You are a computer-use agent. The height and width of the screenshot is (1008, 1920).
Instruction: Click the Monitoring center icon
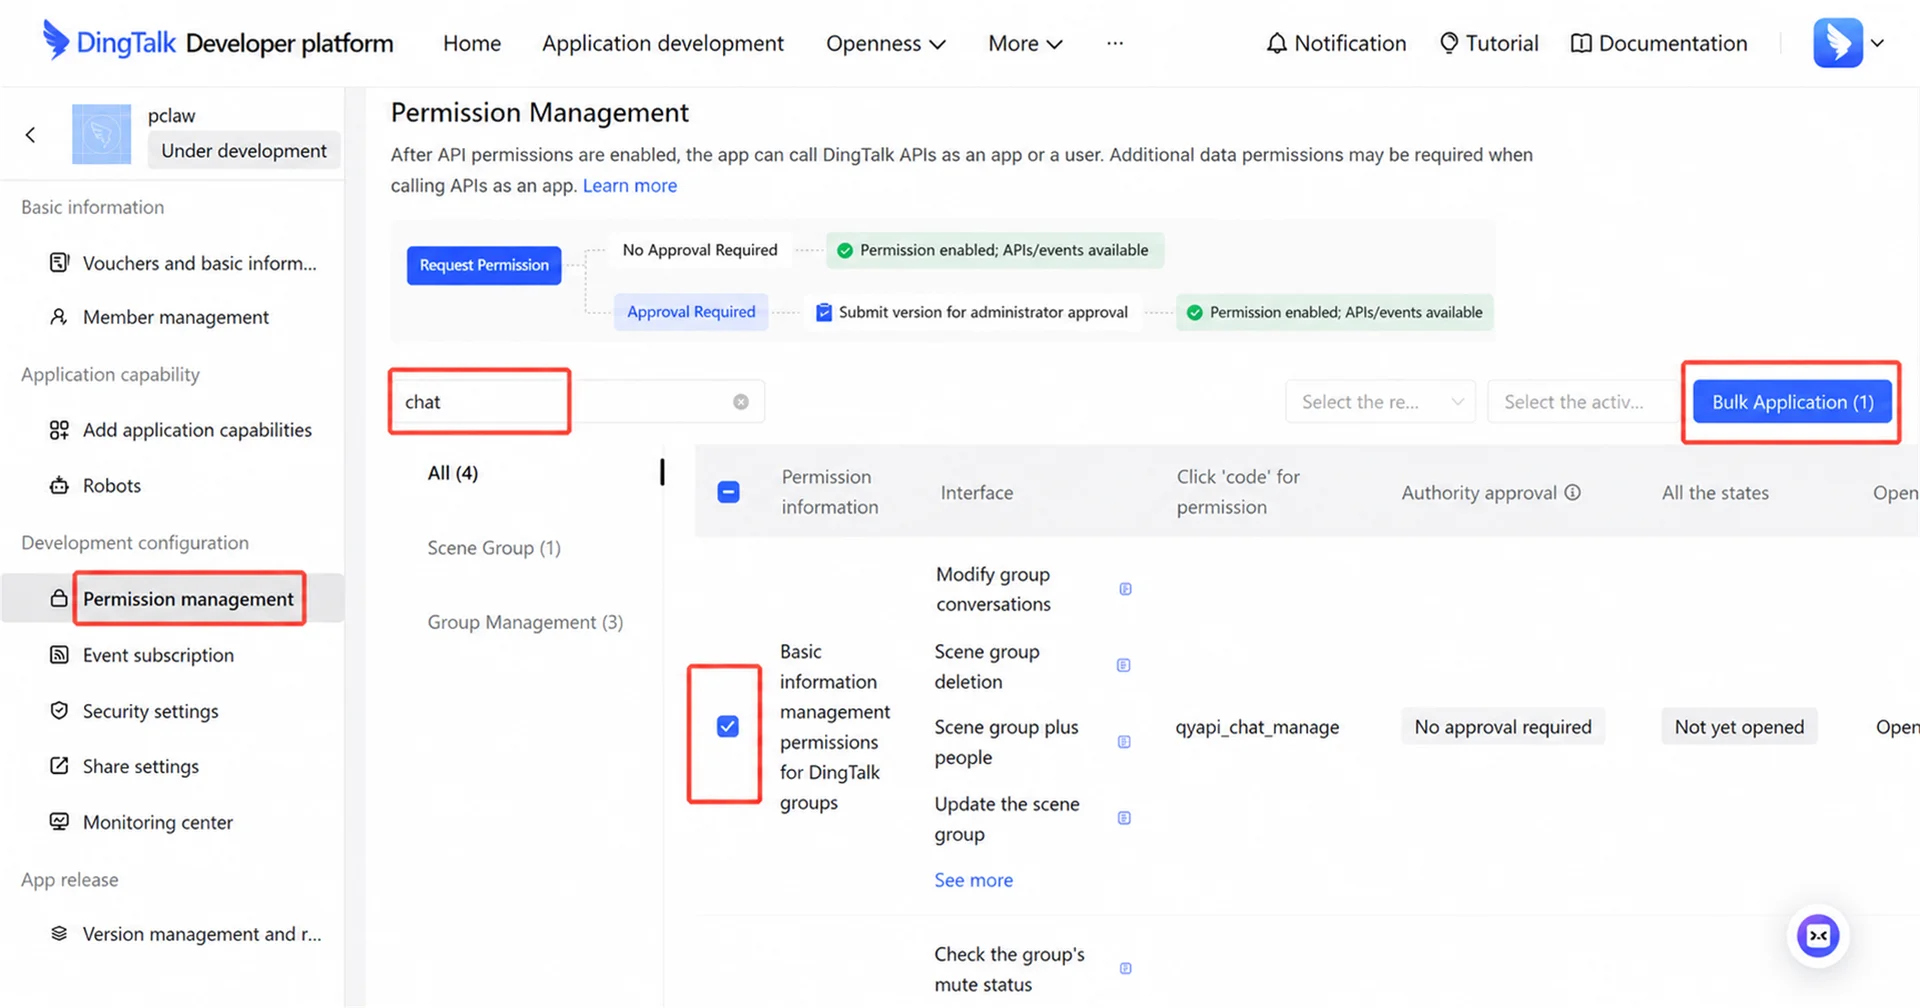(59, 822)
